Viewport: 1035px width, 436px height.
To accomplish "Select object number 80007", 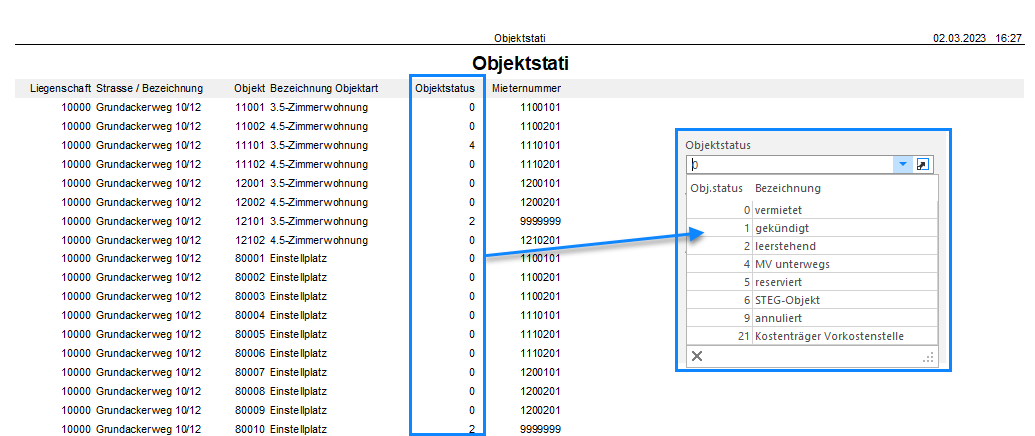I will (x=250, y=373).
